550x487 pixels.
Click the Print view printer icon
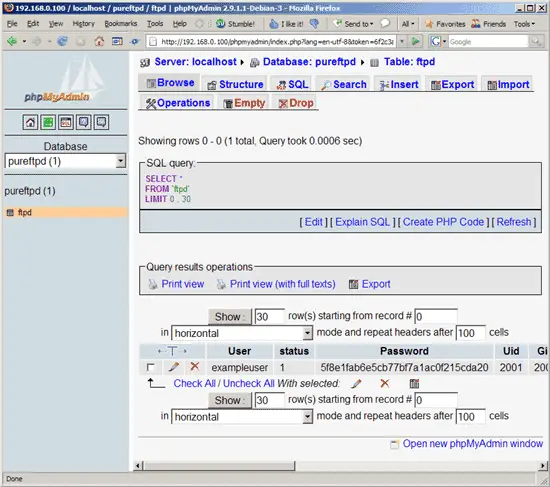click(153, 284)
